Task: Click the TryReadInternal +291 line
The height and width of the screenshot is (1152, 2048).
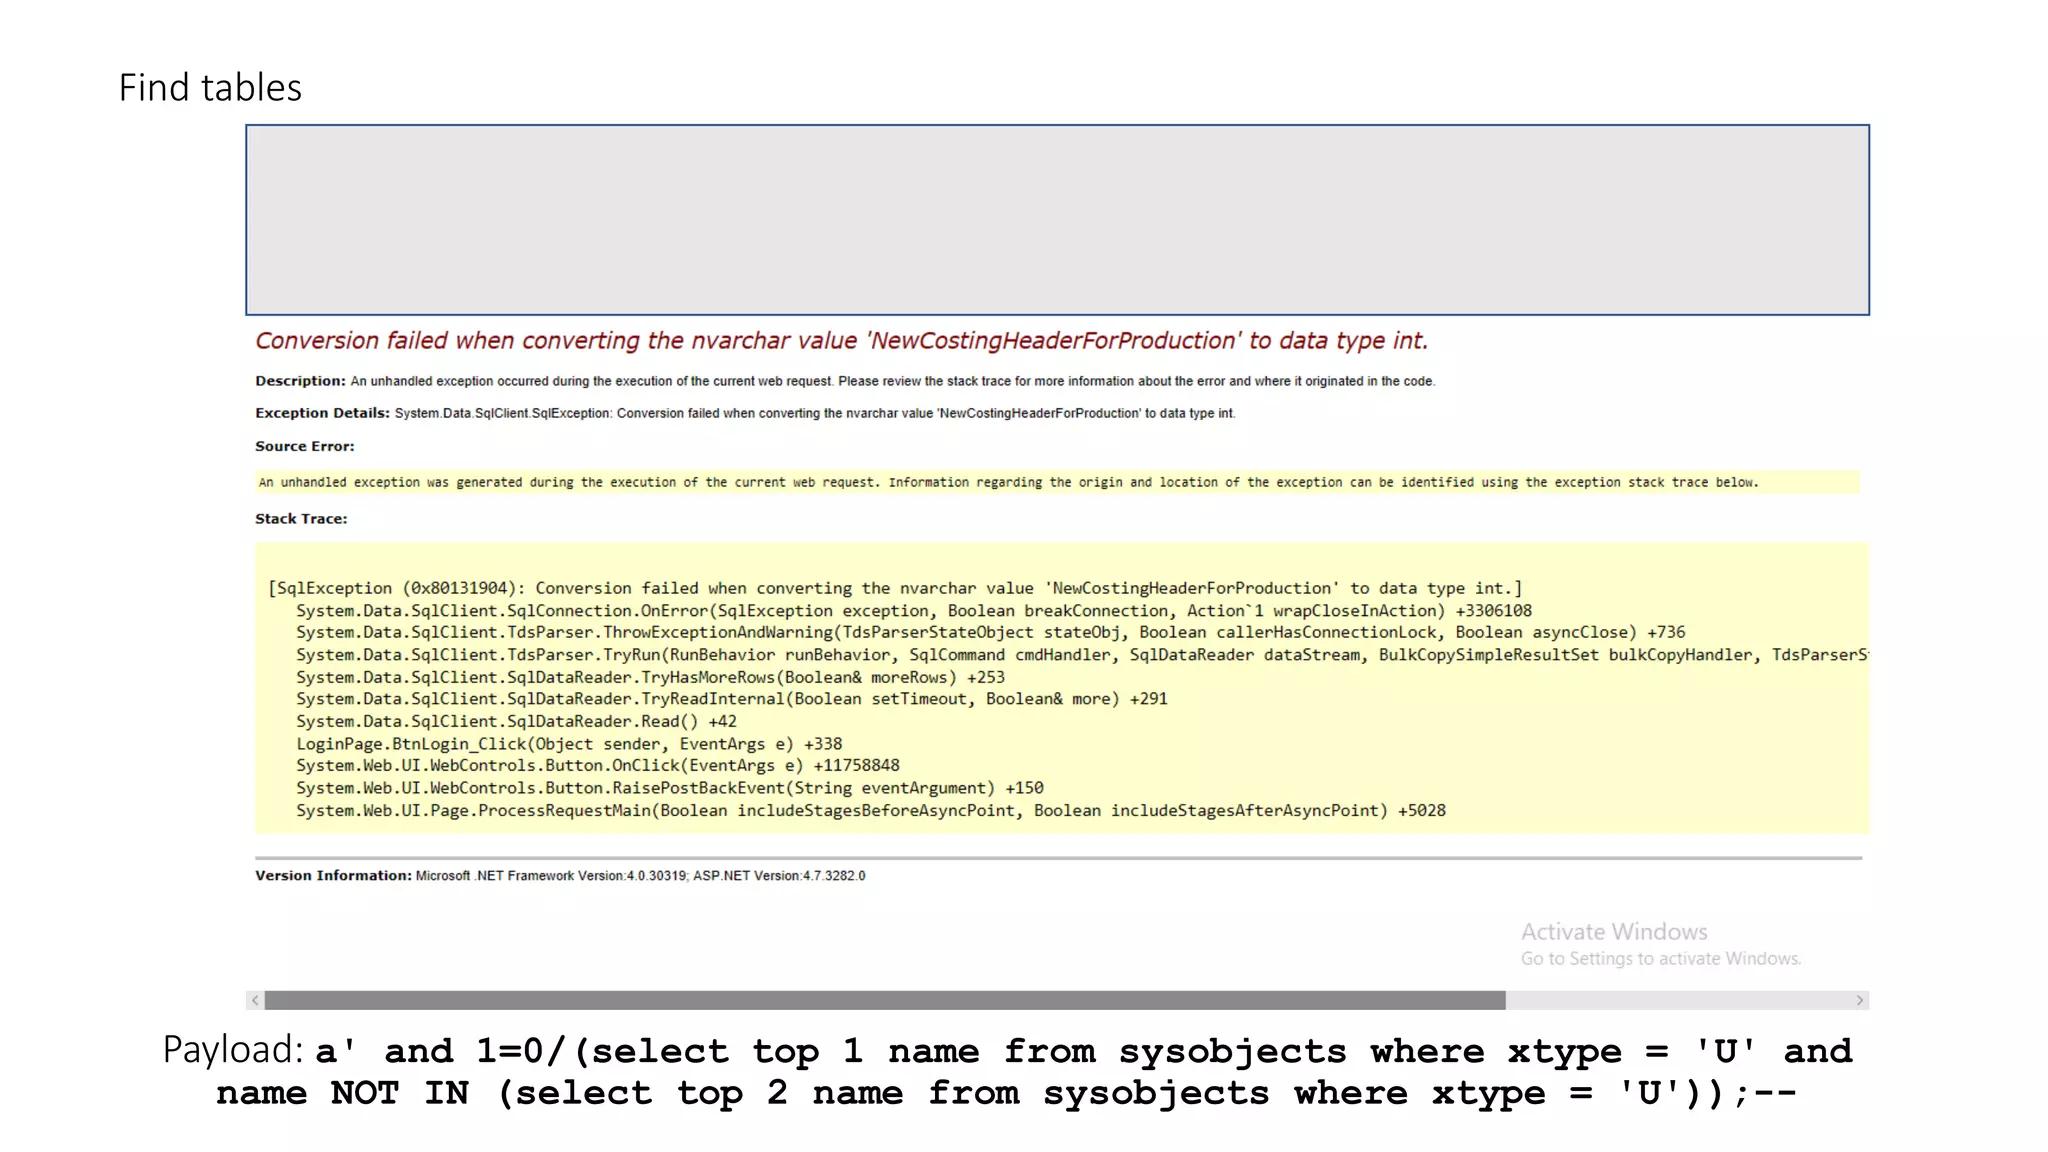Action: click(x=732, y=699)
